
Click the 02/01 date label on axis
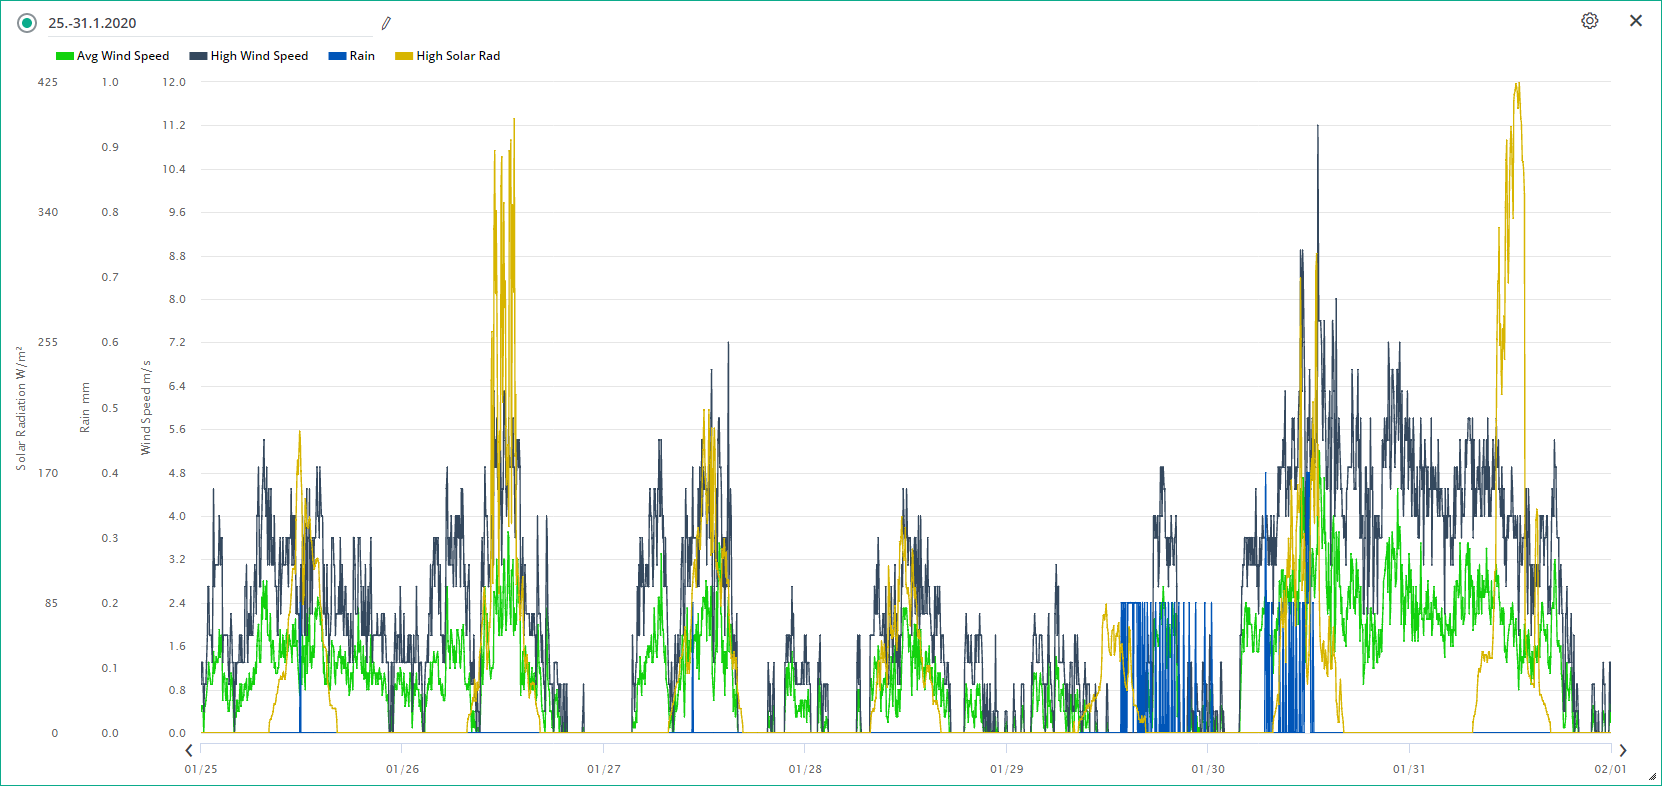tap(1610, 769)
